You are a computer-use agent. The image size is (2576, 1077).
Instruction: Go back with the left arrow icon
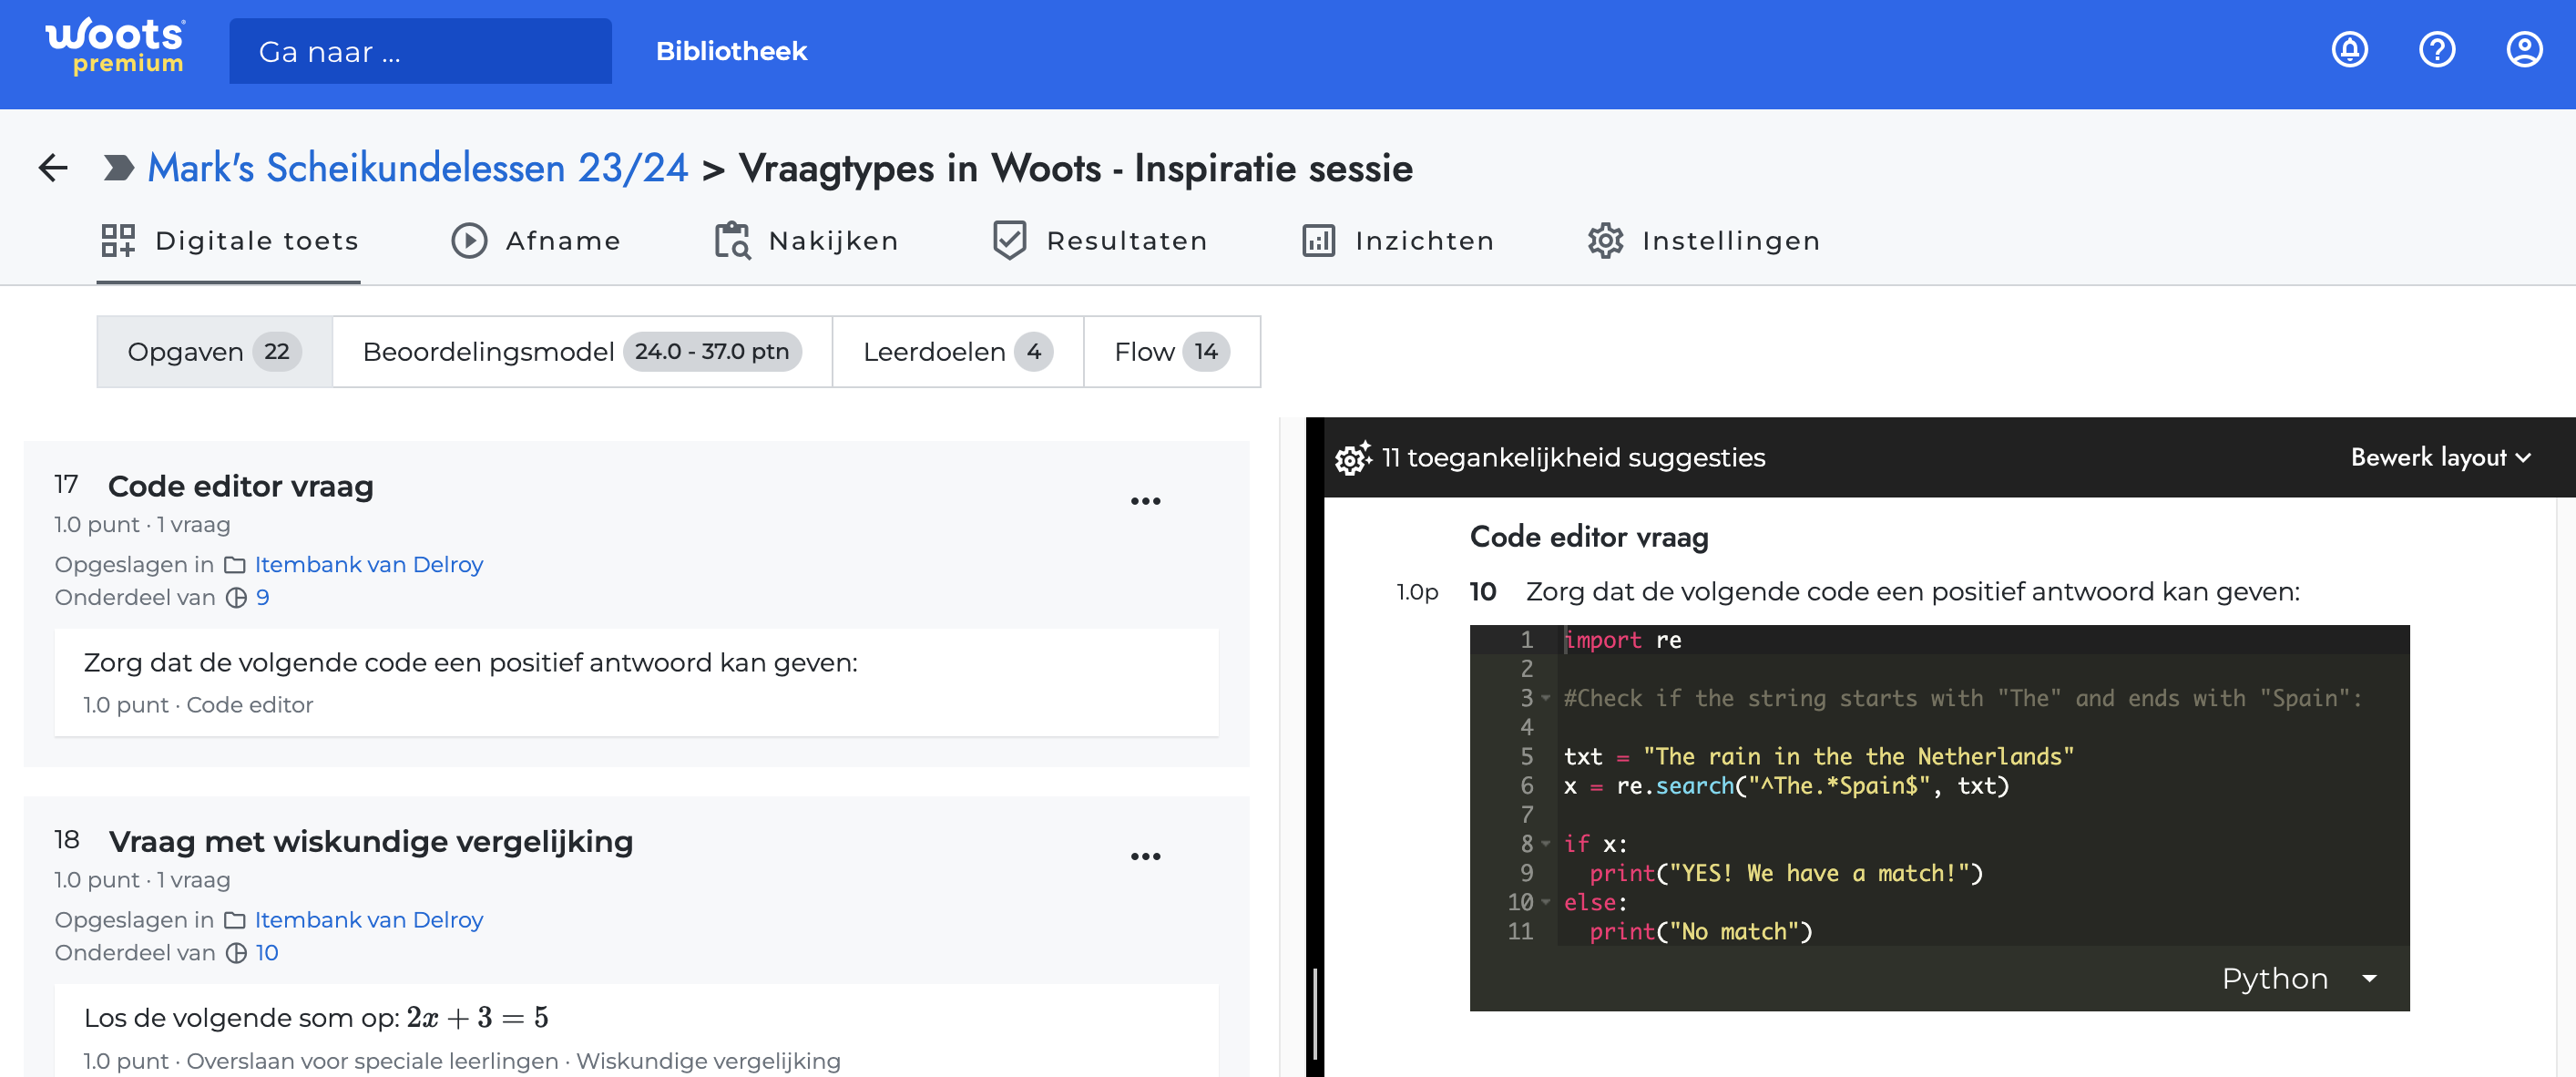(53, 167)
